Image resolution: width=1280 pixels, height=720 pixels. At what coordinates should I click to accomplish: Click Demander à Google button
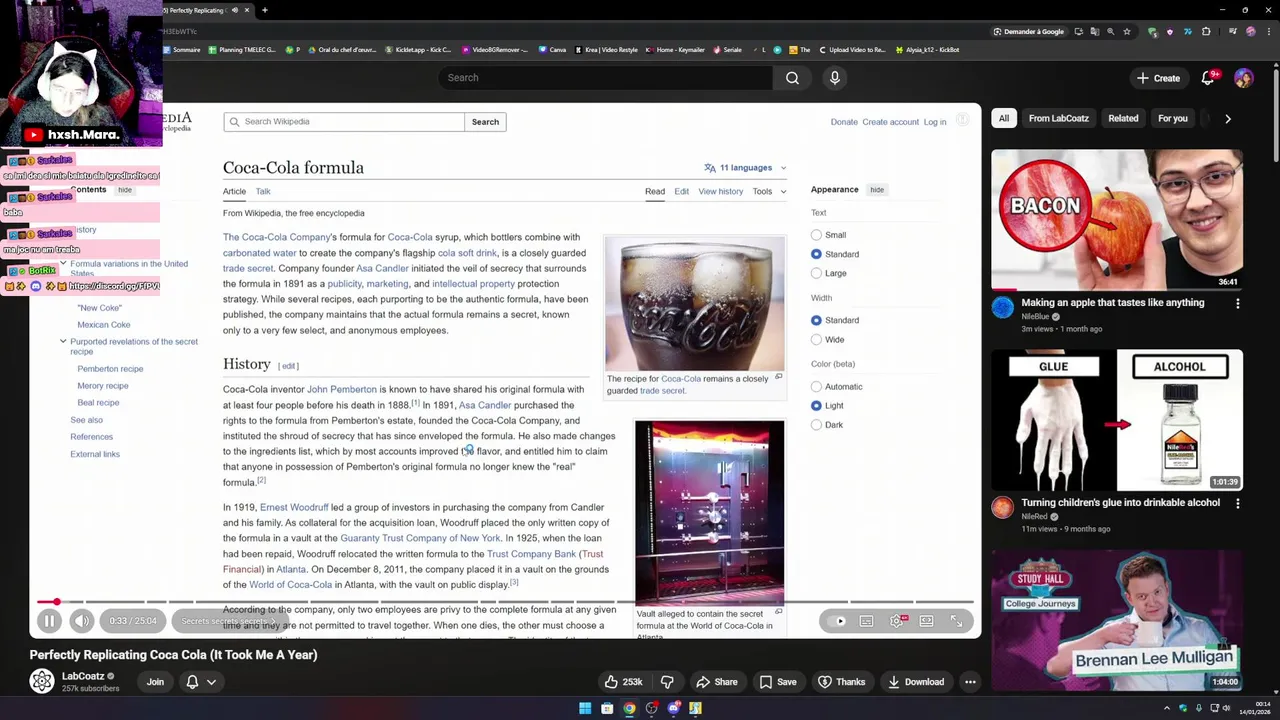point(1028,31)
